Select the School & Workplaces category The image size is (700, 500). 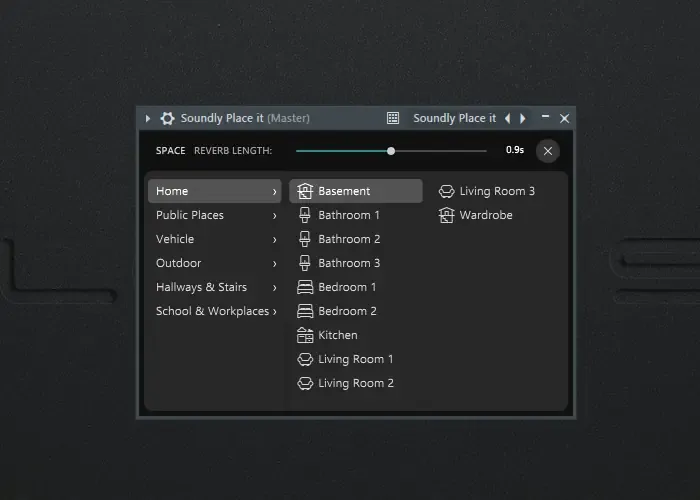[x=215, y=311]
